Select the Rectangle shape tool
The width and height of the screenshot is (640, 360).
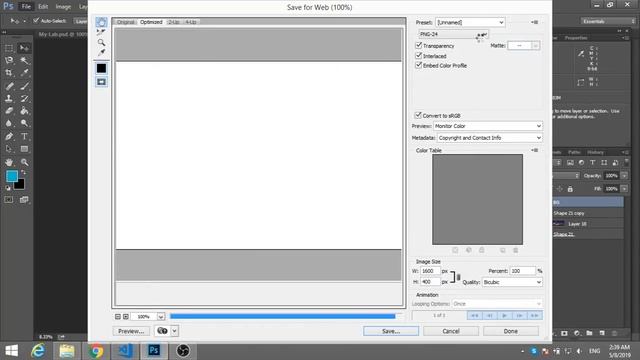click(x=24, y=149)
